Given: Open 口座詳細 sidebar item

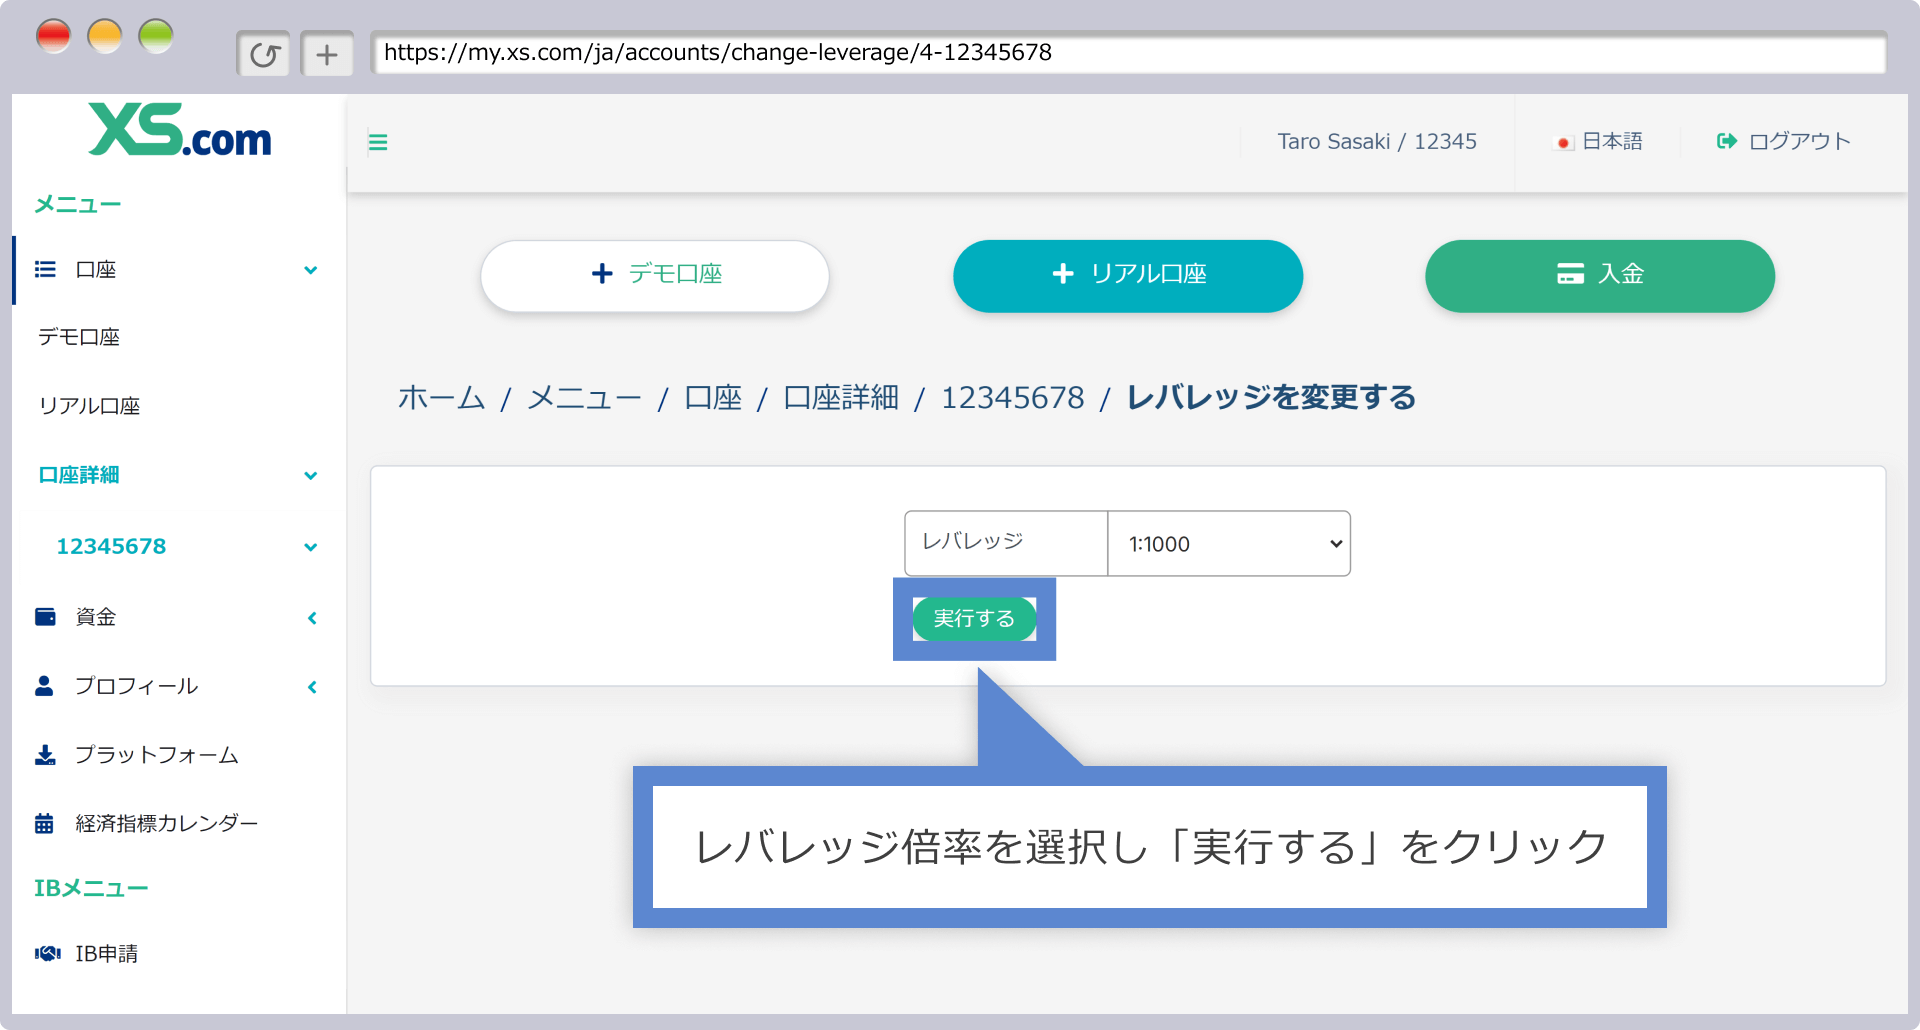Looking at the screenshot, I should pyautogui.click(x=79, y=475).
